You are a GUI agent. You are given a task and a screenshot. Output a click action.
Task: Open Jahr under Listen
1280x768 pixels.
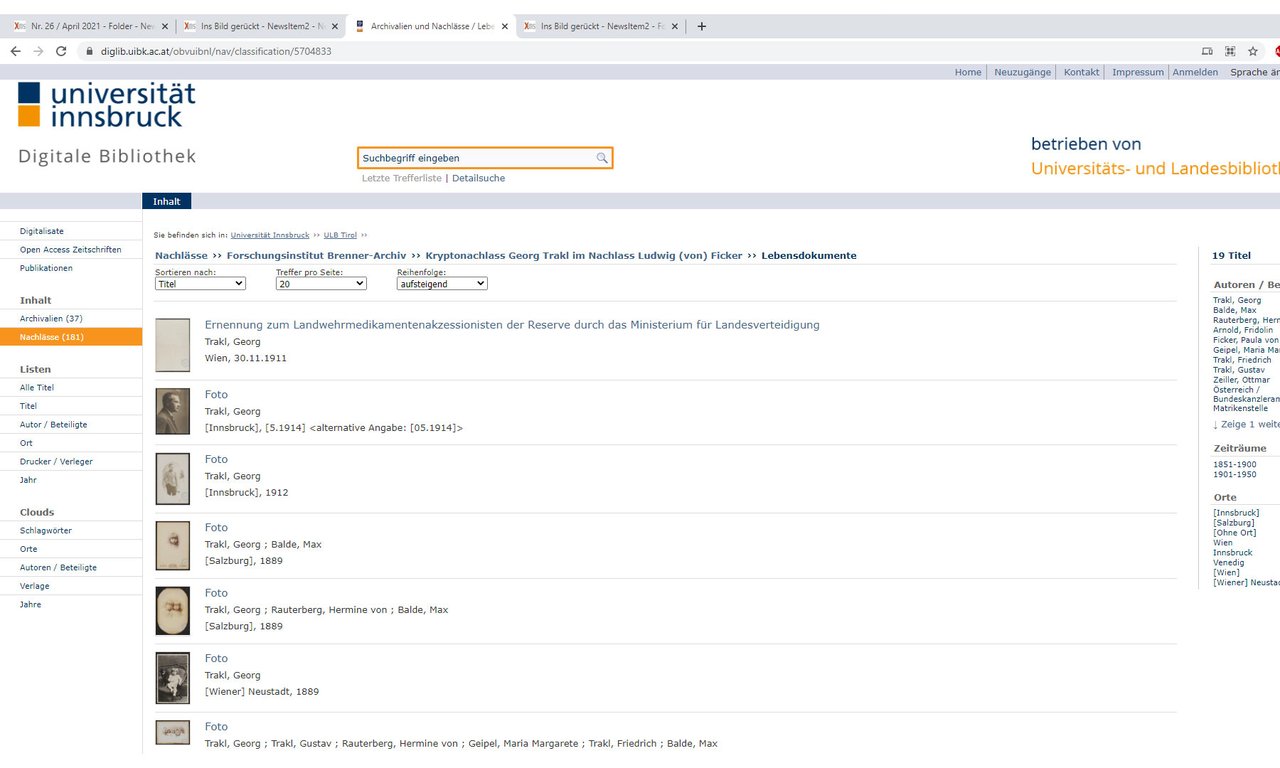[28, 480]
